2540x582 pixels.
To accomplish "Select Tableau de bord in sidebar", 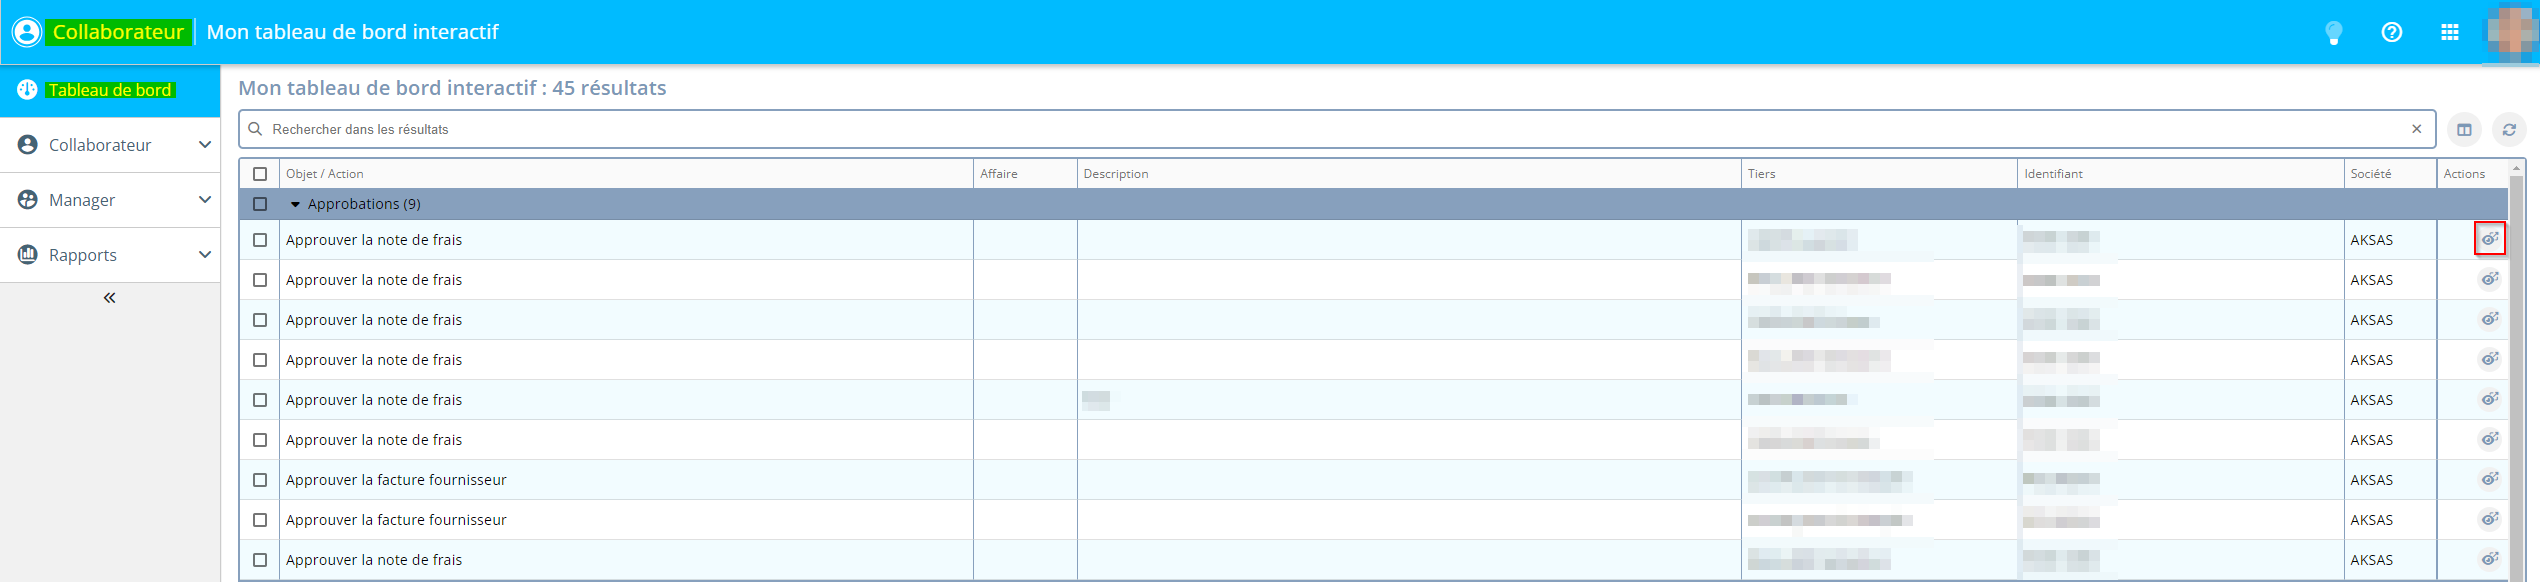I will click(110, 90).
